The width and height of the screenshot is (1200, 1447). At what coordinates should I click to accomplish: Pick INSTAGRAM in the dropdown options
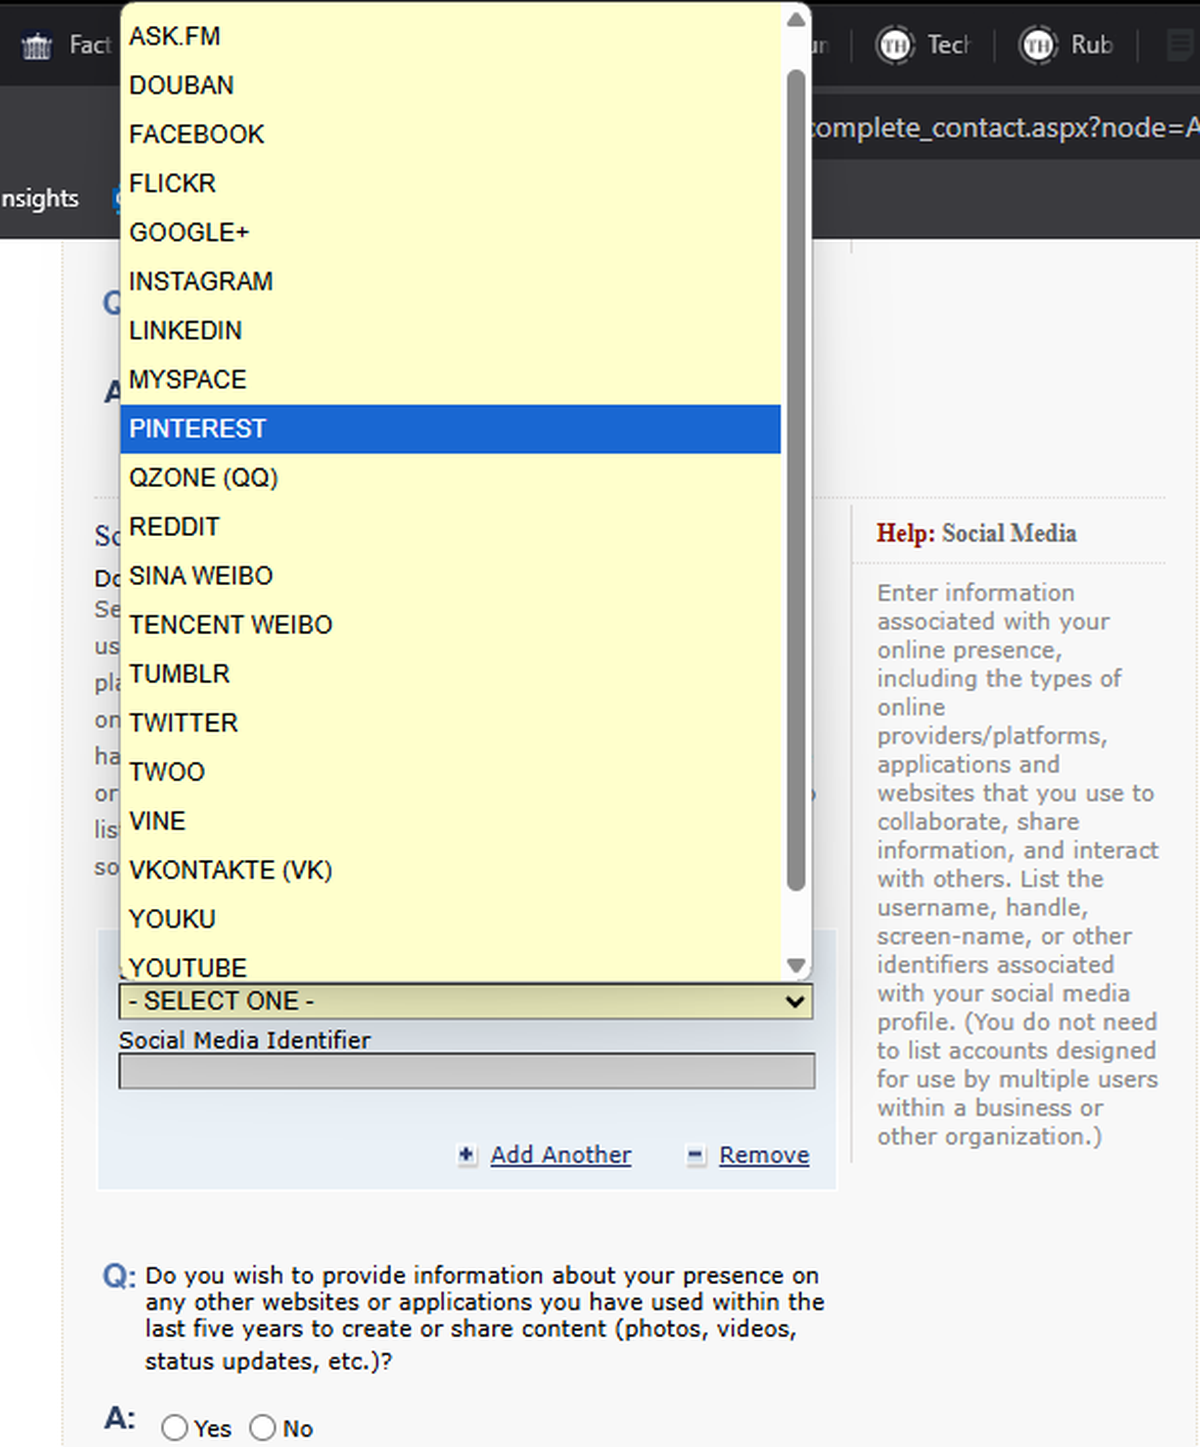coord(450,282)
